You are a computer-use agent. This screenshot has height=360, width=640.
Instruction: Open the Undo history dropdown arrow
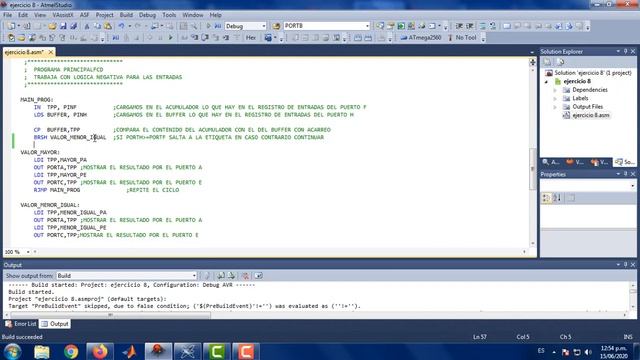(129, 26)
